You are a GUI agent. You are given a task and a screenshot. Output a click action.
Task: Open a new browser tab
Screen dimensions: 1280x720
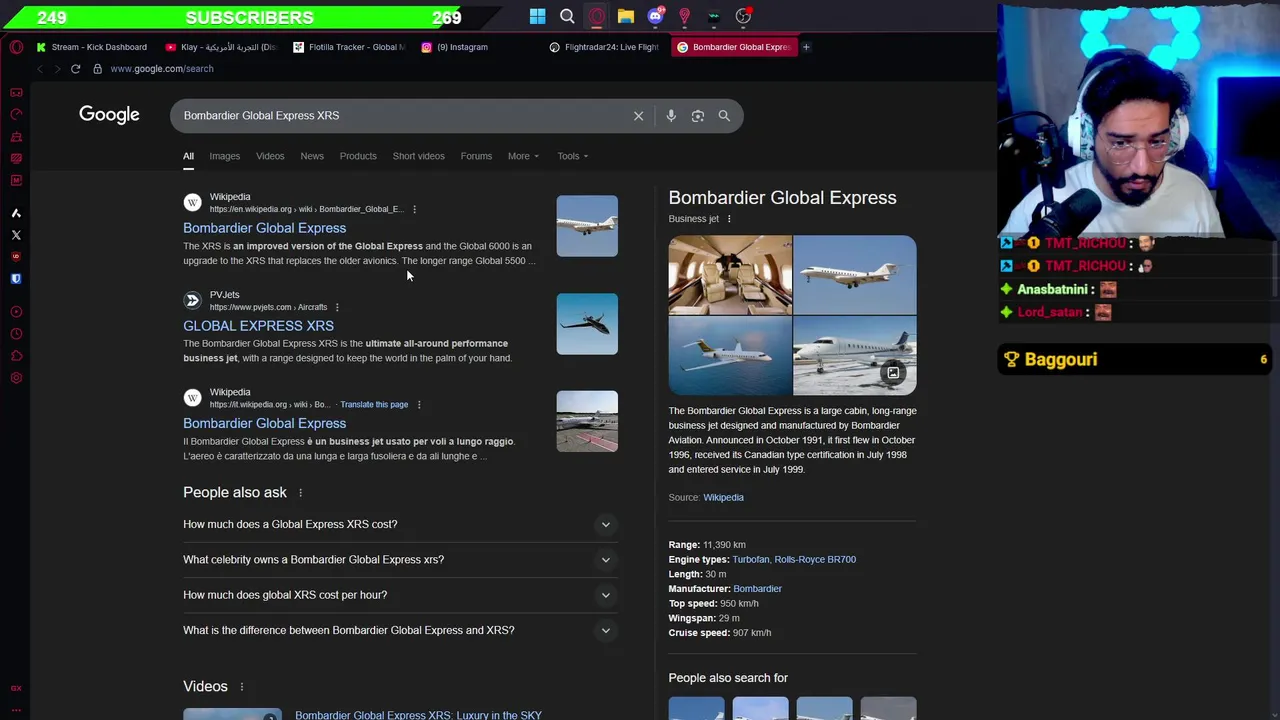pyautogui.click(x=806, y=47)
